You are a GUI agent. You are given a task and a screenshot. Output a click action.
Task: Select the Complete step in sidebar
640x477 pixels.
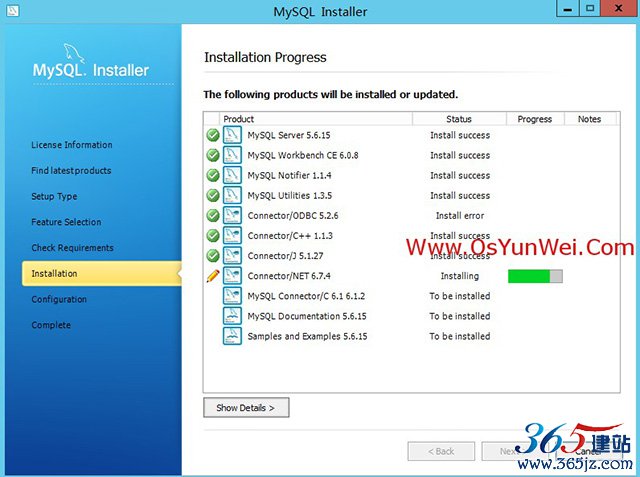tap(51, 325)
